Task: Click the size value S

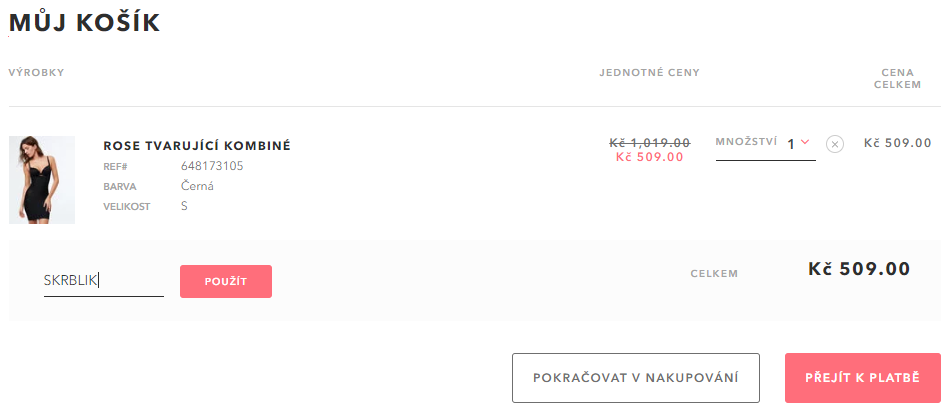Action: 184,206
